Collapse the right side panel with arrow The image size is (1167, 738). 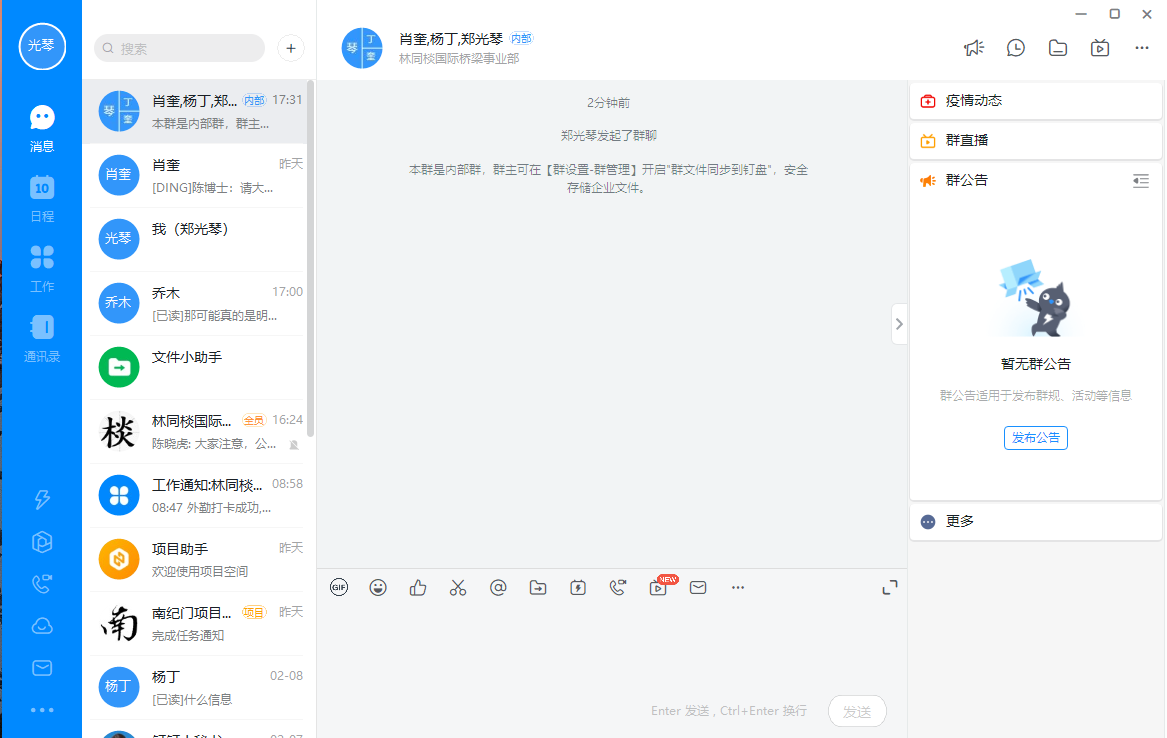pos(899,324)
